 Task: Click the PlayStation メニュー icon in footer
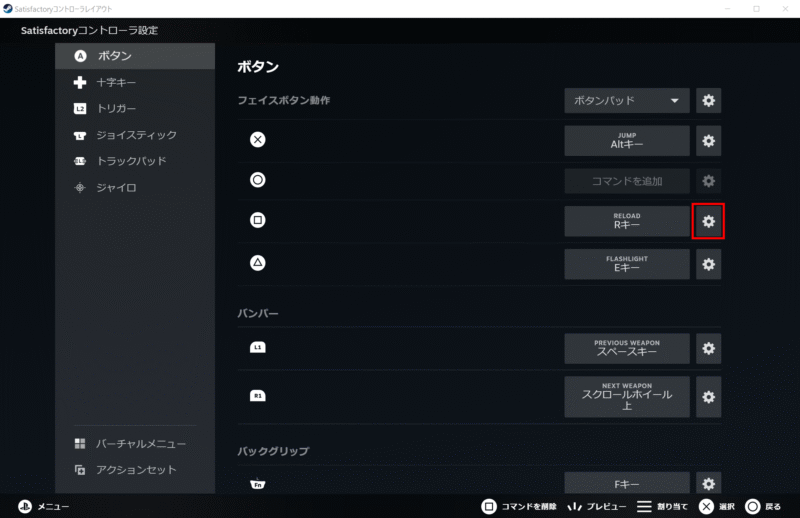(x=25, y=506)
